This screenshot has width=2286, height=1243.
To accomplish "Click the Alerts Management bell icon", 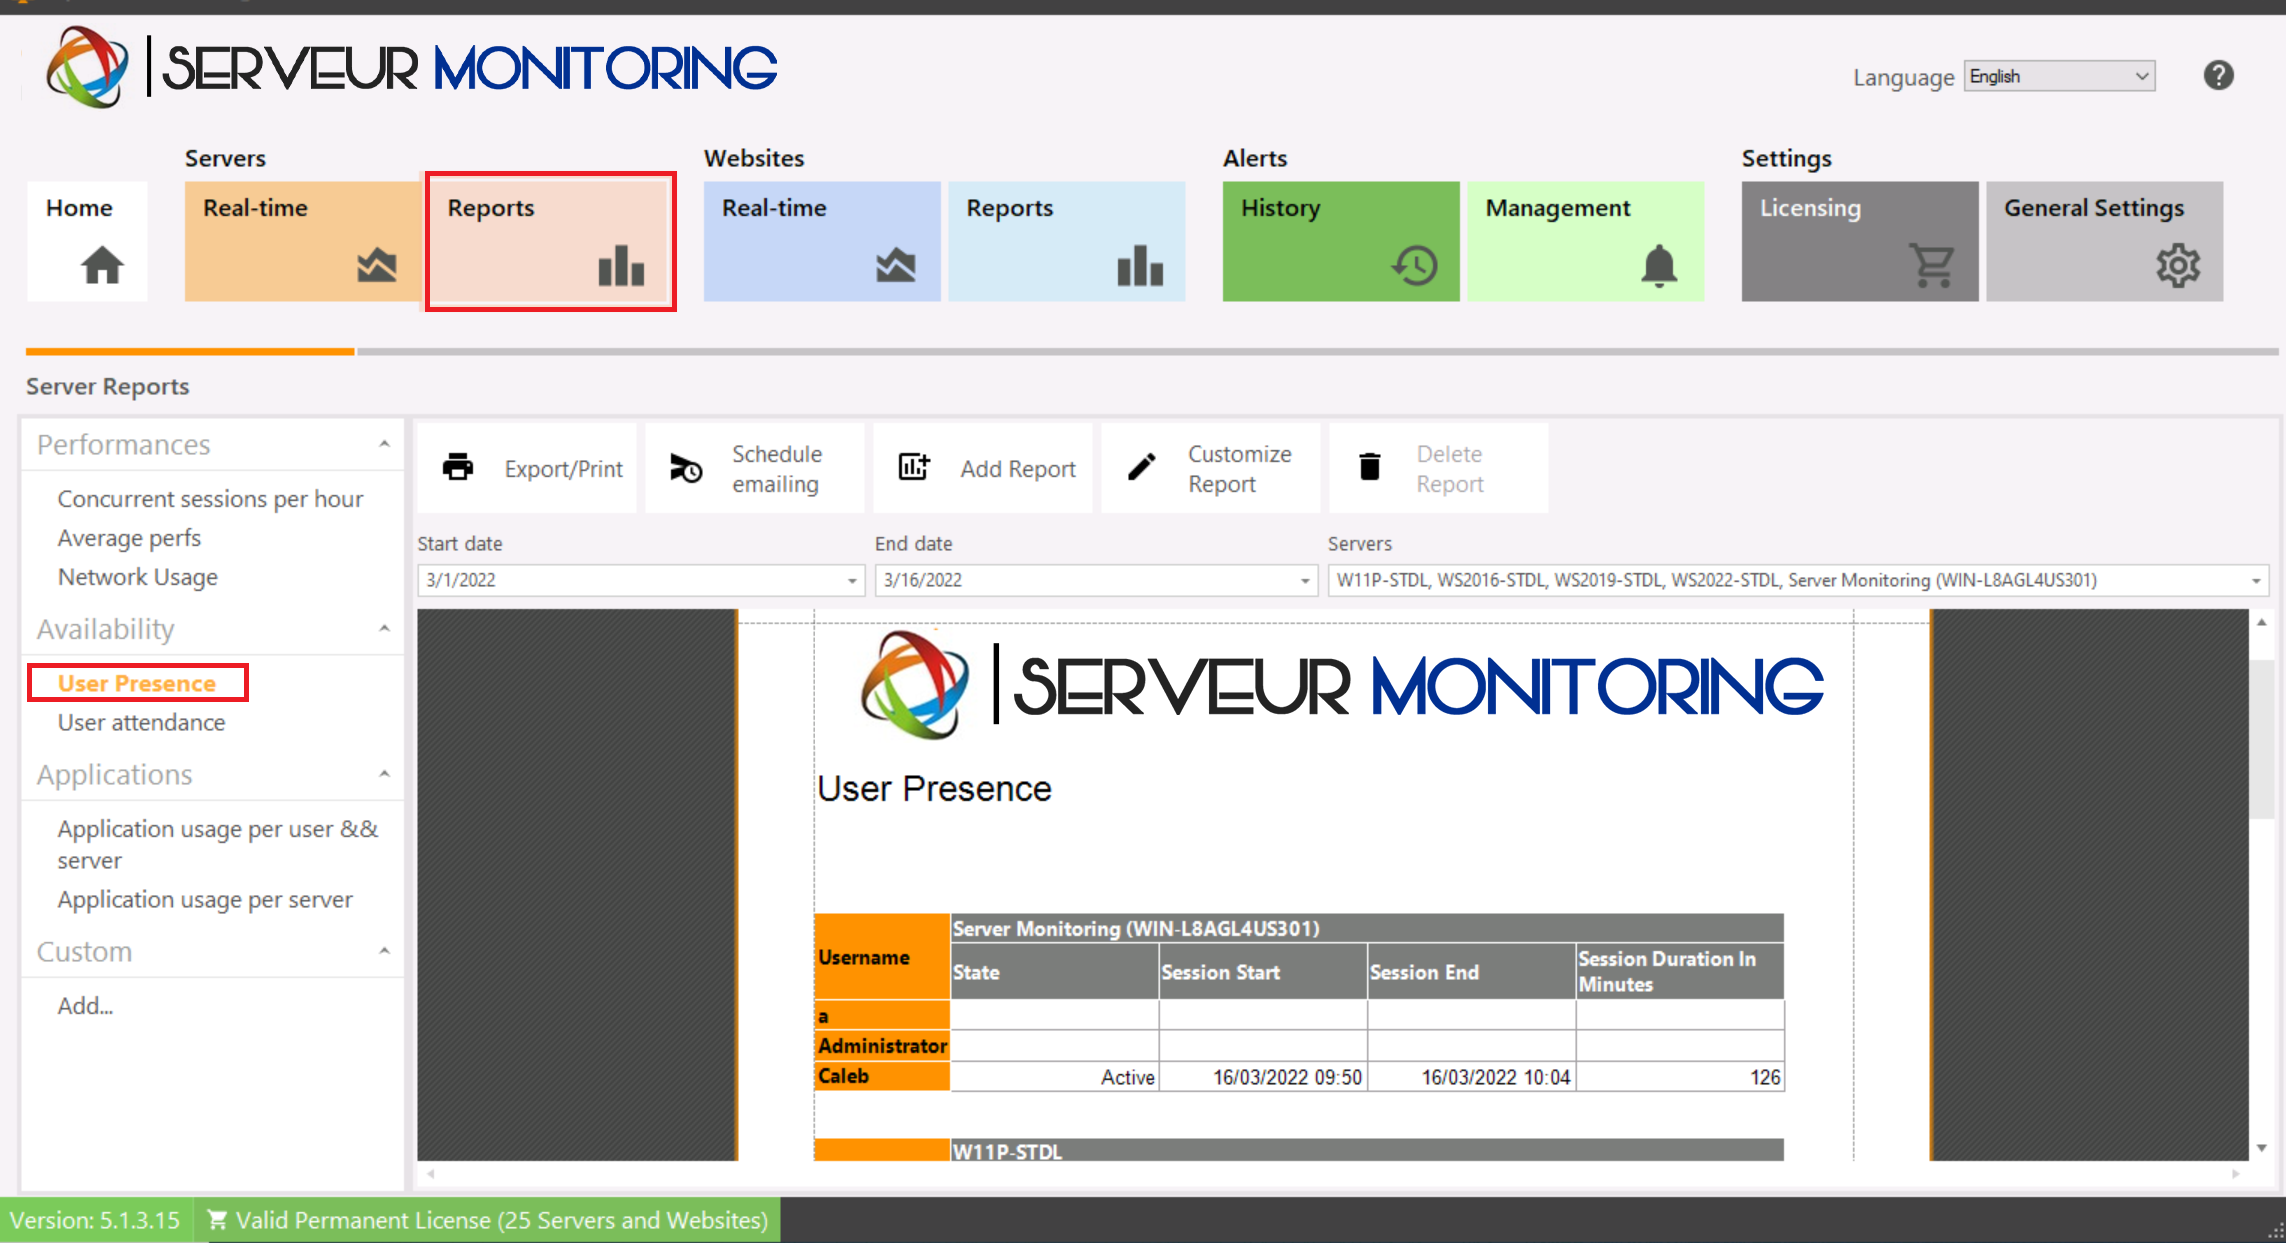I will (x=1659, y=266).
